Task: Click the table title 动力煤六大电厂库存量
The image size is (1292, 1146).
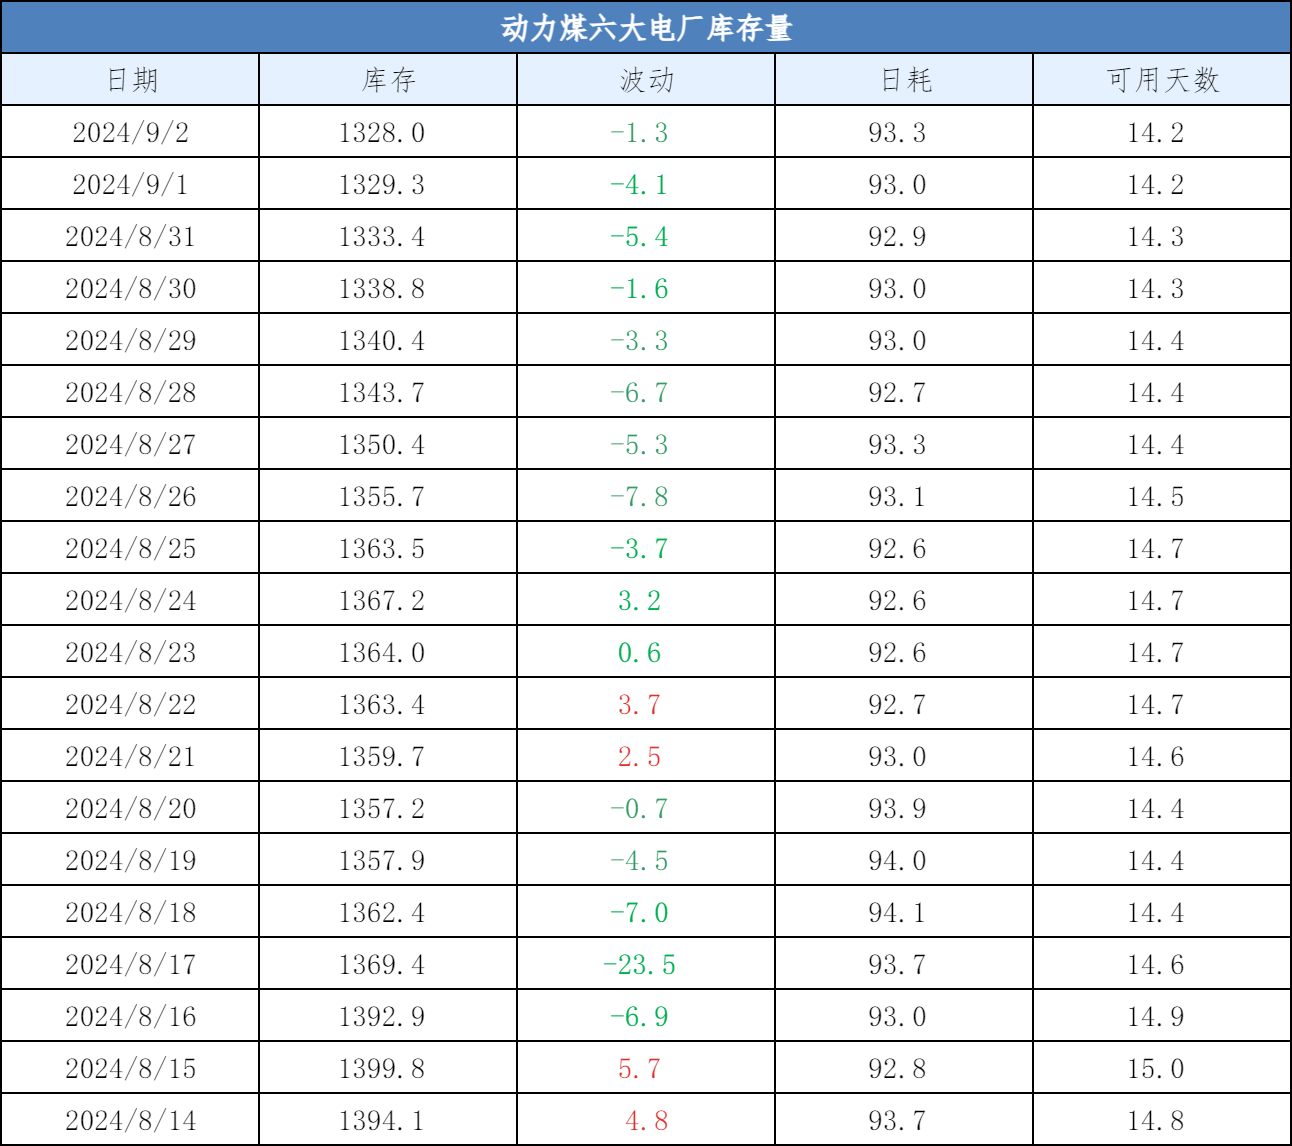Action: click(x=646, y=29)
